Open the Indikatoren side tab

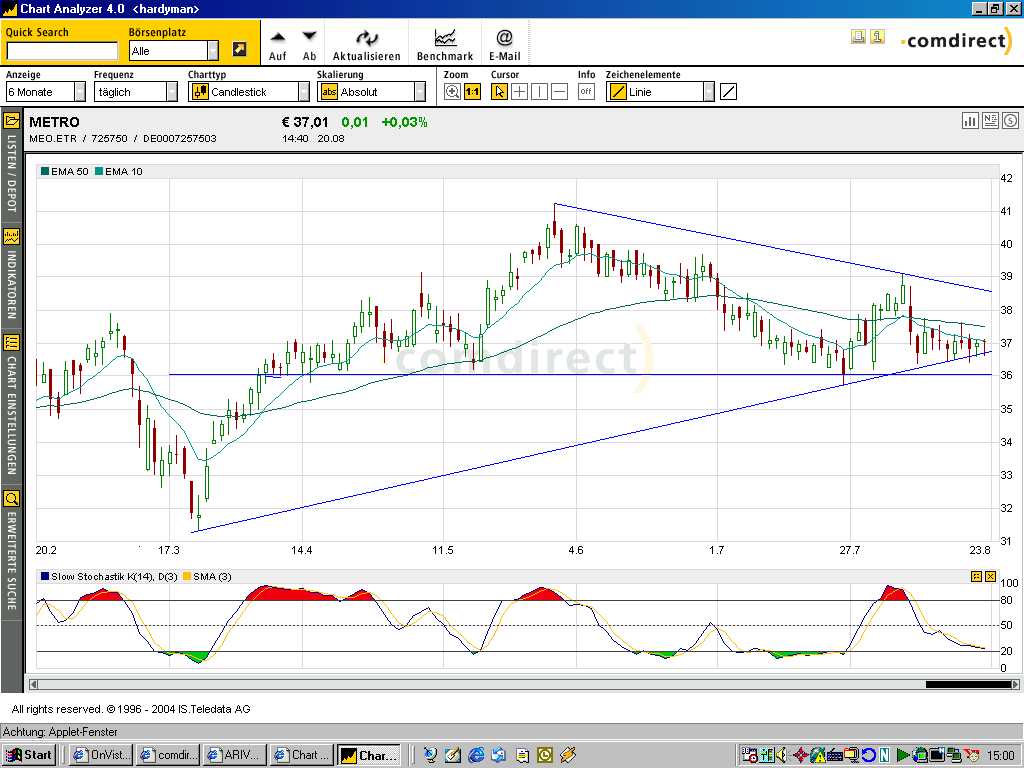11,272
